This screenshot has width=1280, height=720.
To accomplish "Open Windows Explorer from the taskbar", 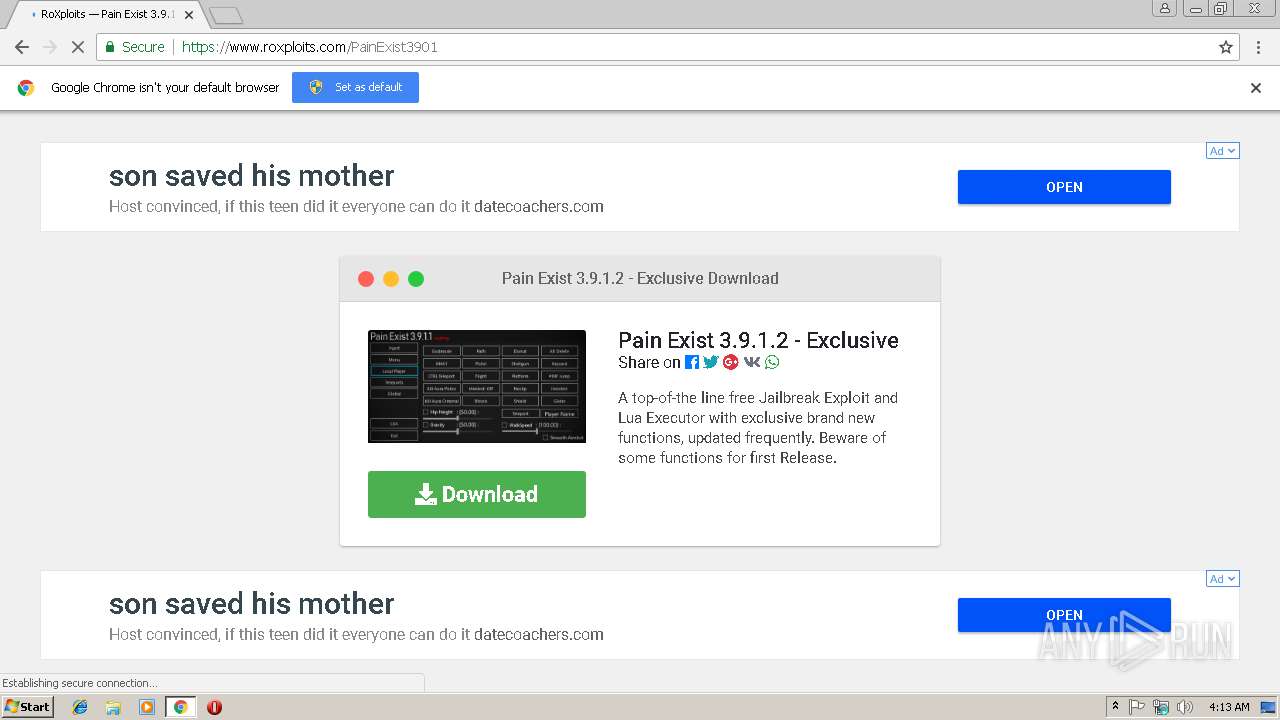I will pyautogui.click(x=113, y=707).
